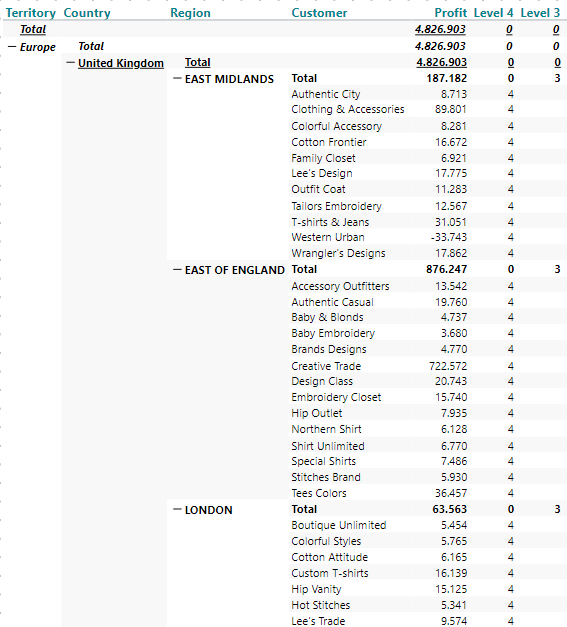This screenshot has width=567, height=627.
Task: Collapse the LONDON region
Action: (177, 509)
